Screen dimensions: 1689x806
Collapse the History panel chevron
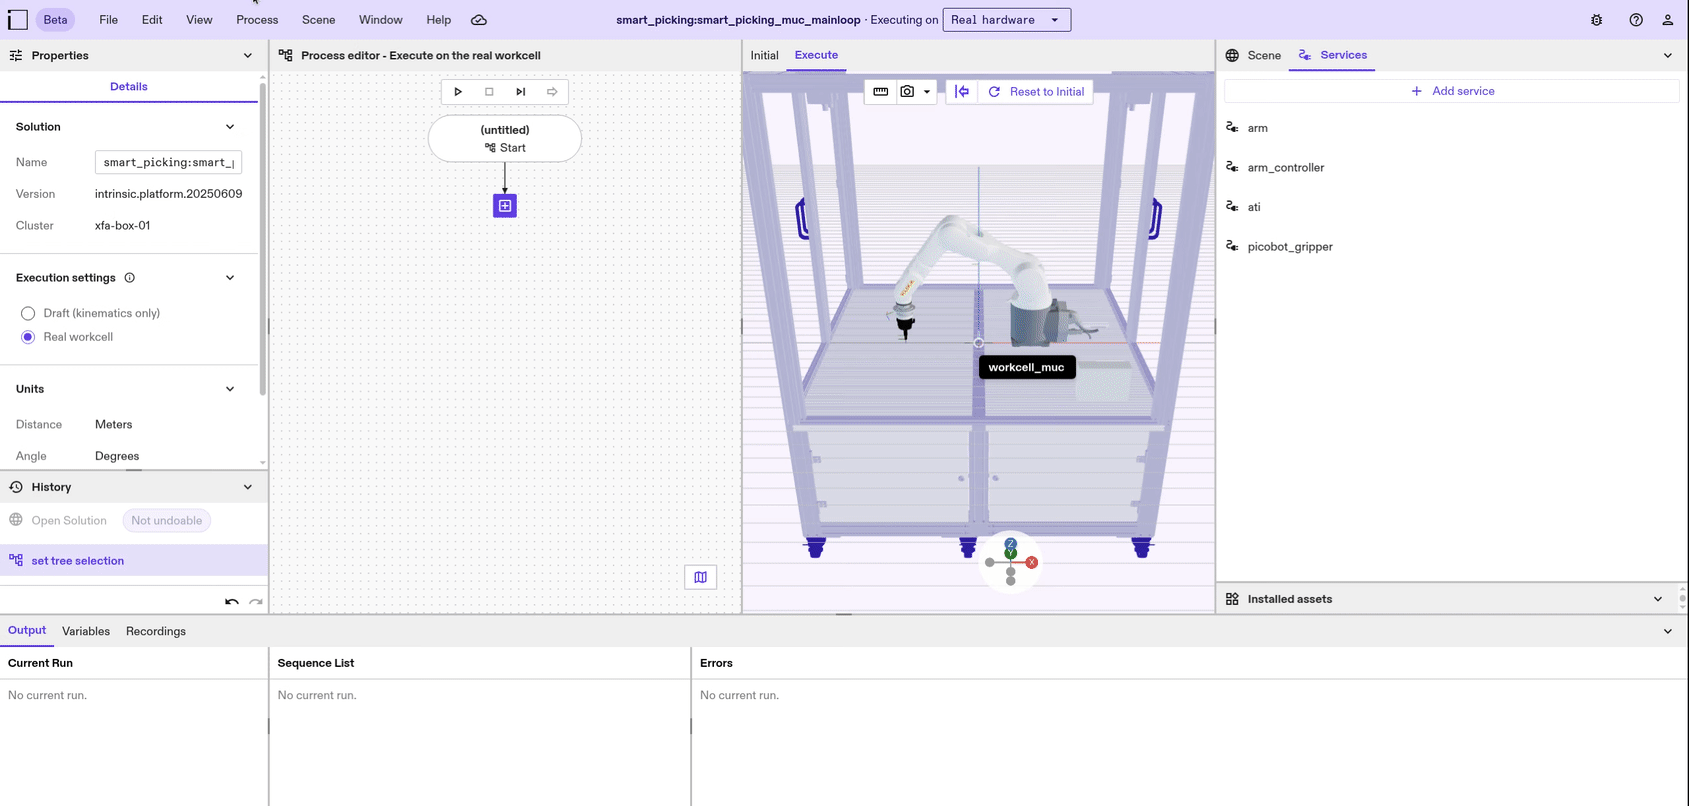(248, 487)
